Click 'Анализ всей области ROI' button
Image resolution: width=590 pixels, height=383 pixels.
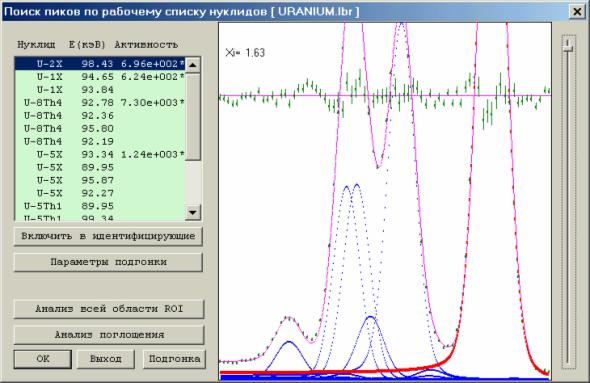[109, 309]
